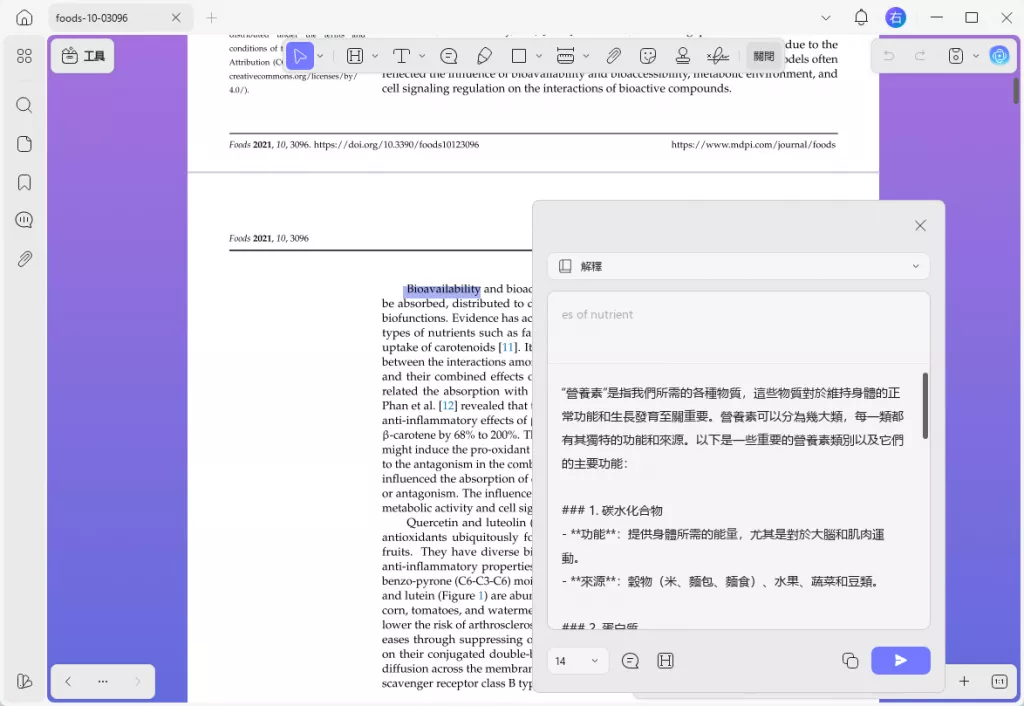Screen dimensions: 1024x706
Task: Open the attachments panel in left sidebar
Action: point(24,259)
